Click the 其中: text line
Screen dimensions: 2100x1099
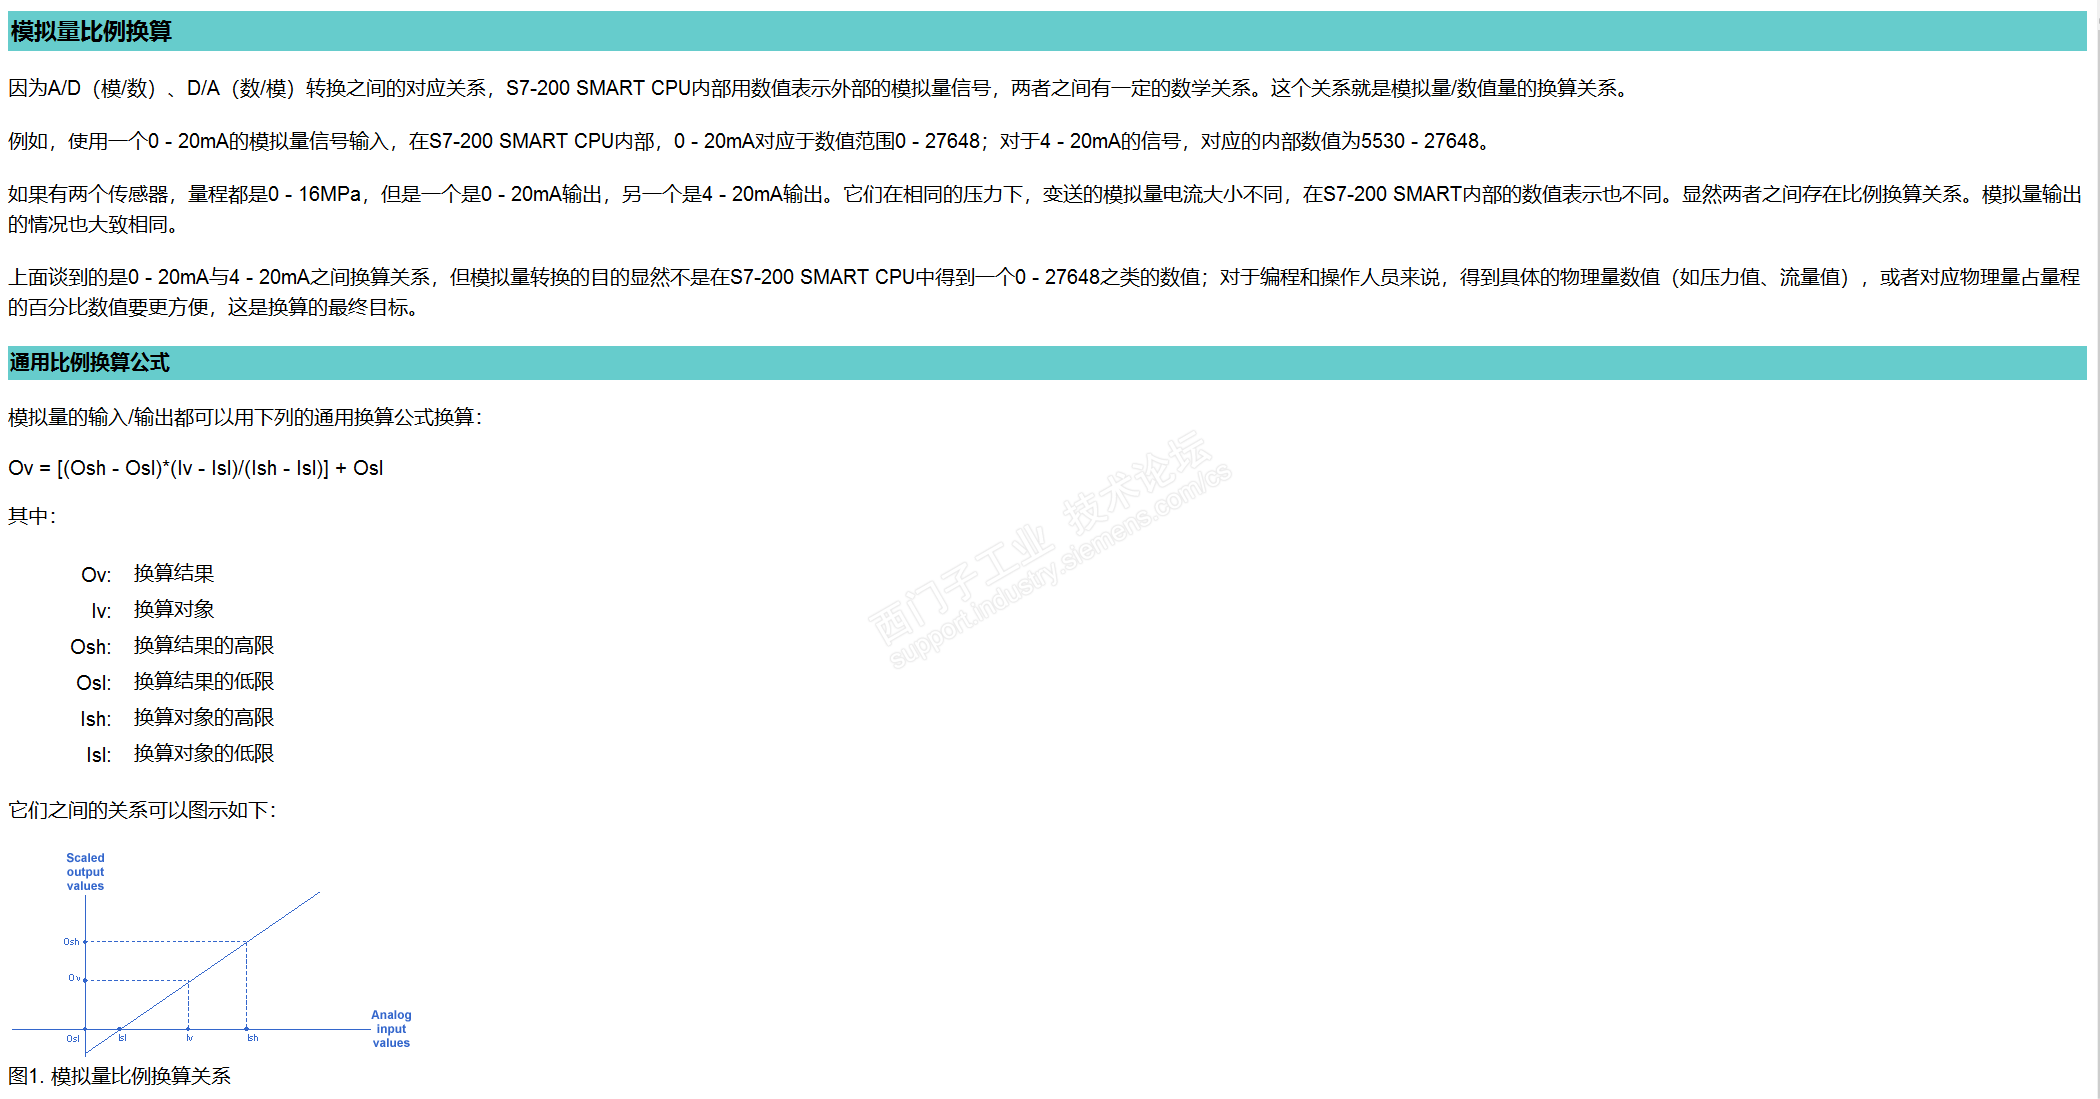(x=32, y=516)
